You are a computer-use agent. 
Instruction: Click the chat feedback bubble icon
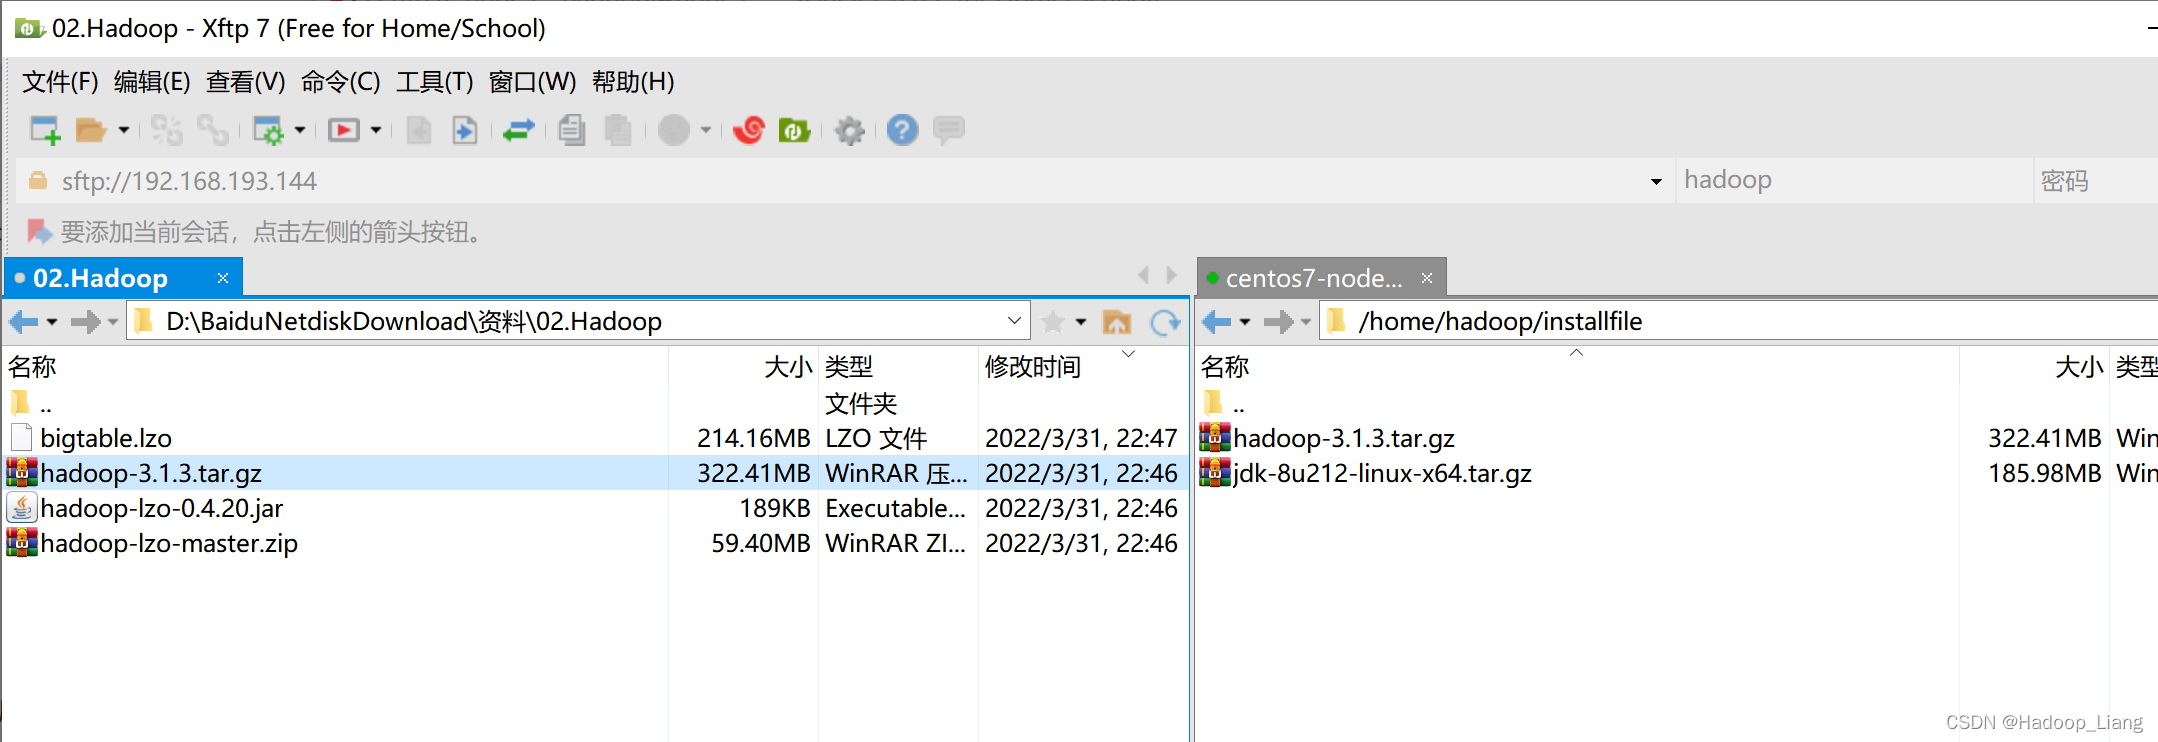pos(949,129)
